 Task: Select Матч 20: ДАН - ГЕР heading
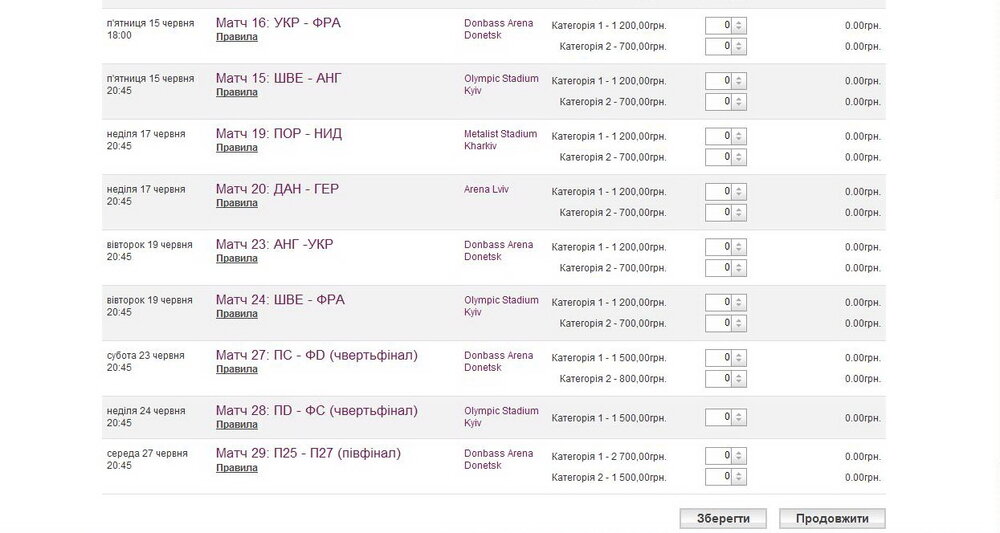[x=277, y=189]
